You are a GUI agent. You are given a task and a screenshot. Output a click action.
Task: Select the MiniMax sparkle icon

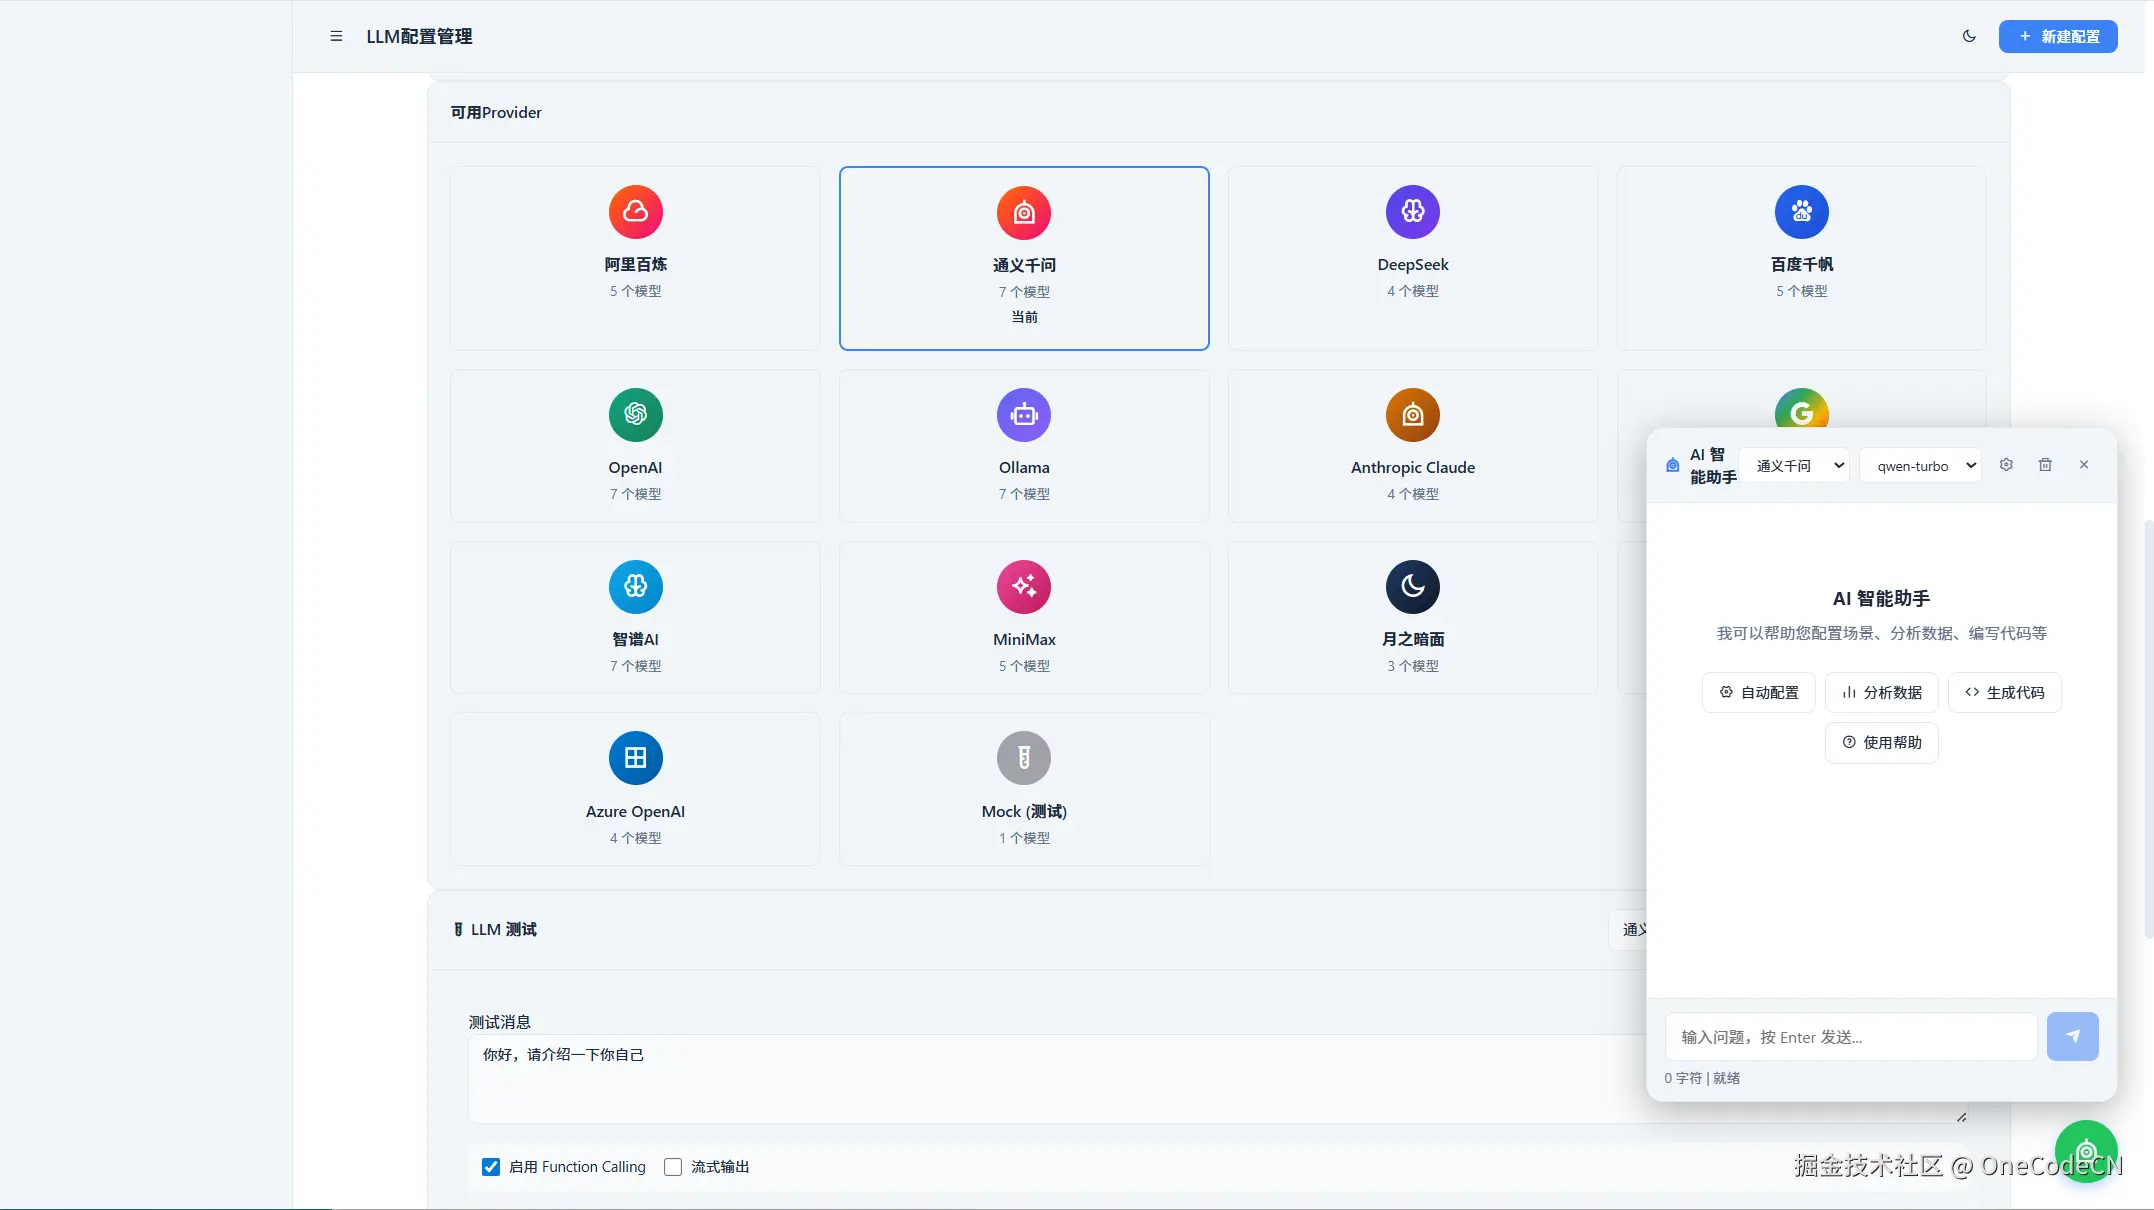coord(1023,587)
